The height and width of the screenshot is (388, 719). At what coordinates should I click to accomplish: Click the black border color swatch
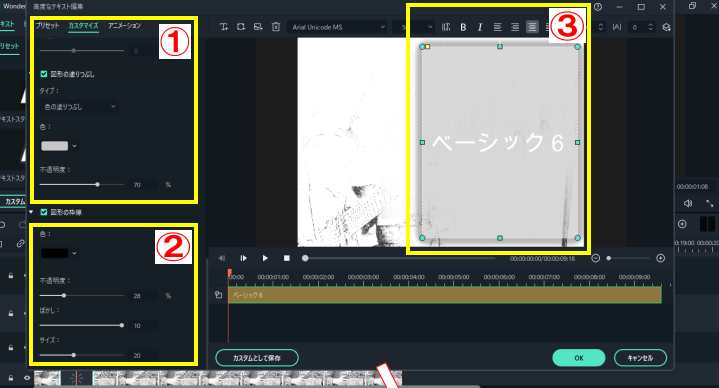coord(55,253)
